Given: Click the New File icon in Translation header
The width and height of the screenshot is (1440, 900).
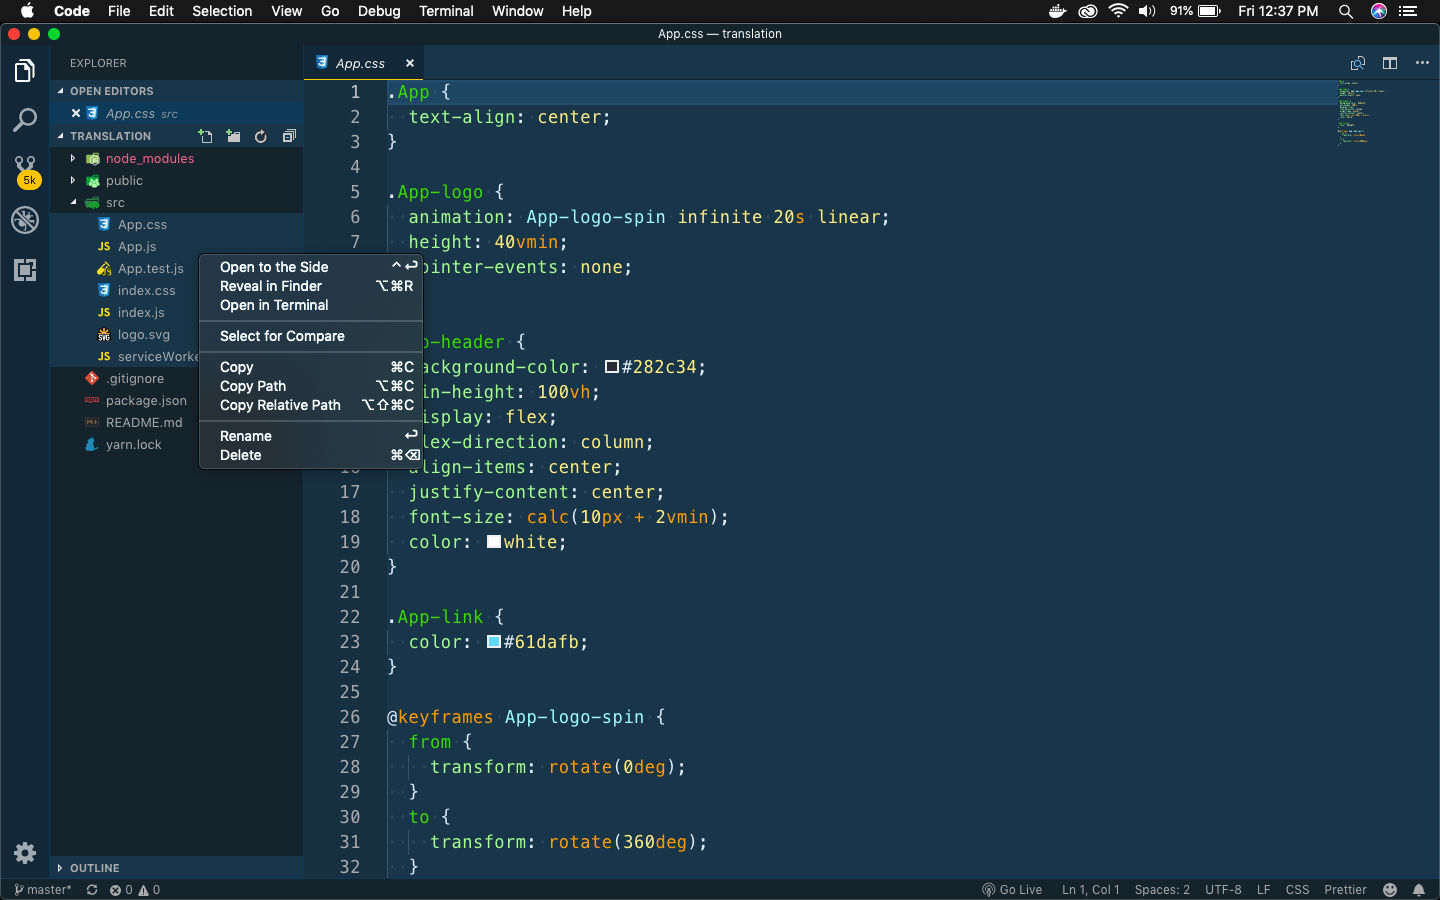Looking at the screenshot, I should tap(206, 136).
